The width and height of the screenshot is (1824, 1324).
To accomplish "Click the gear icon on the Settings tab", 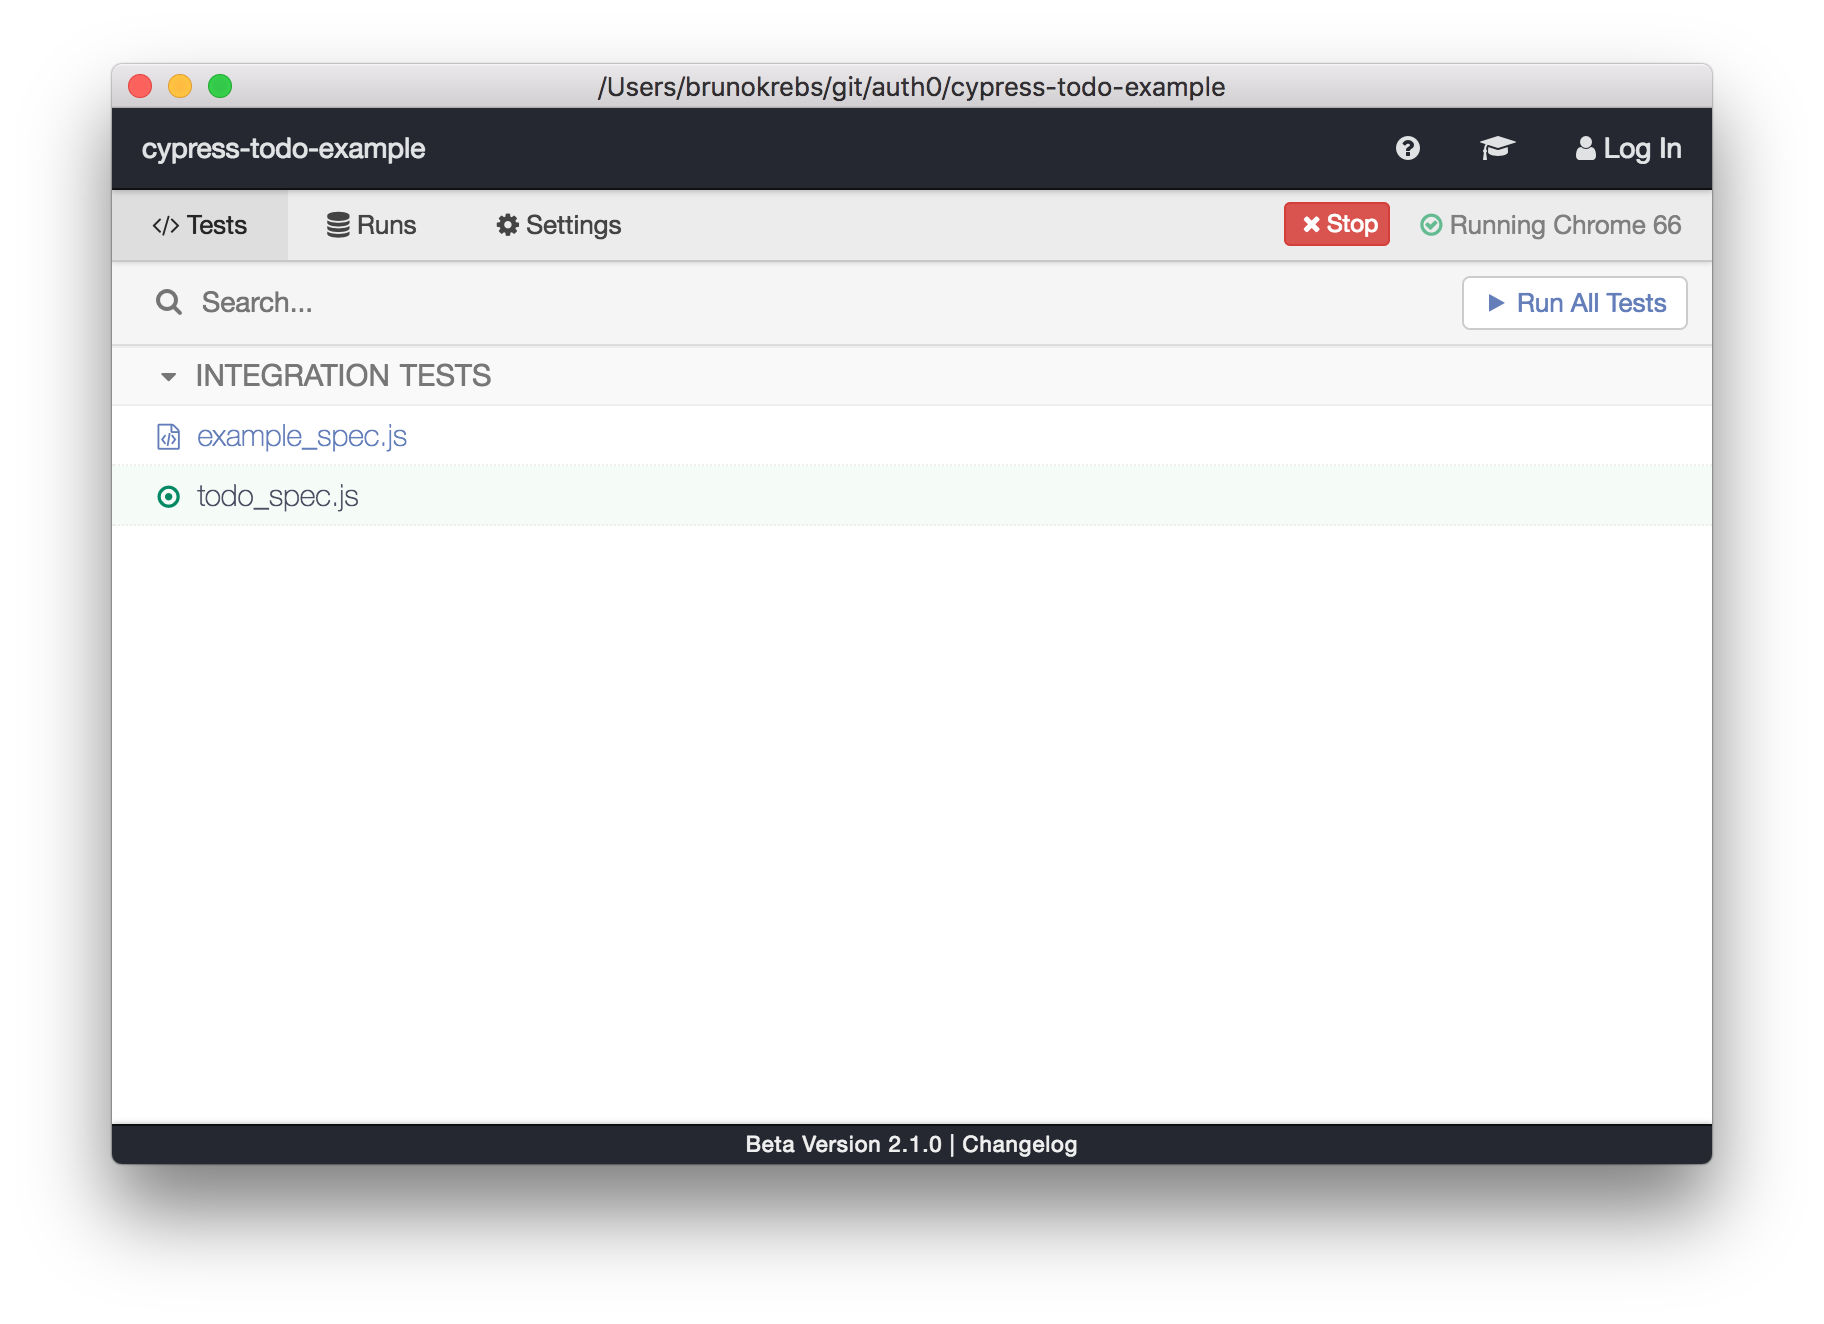I will tap(506, 224).
